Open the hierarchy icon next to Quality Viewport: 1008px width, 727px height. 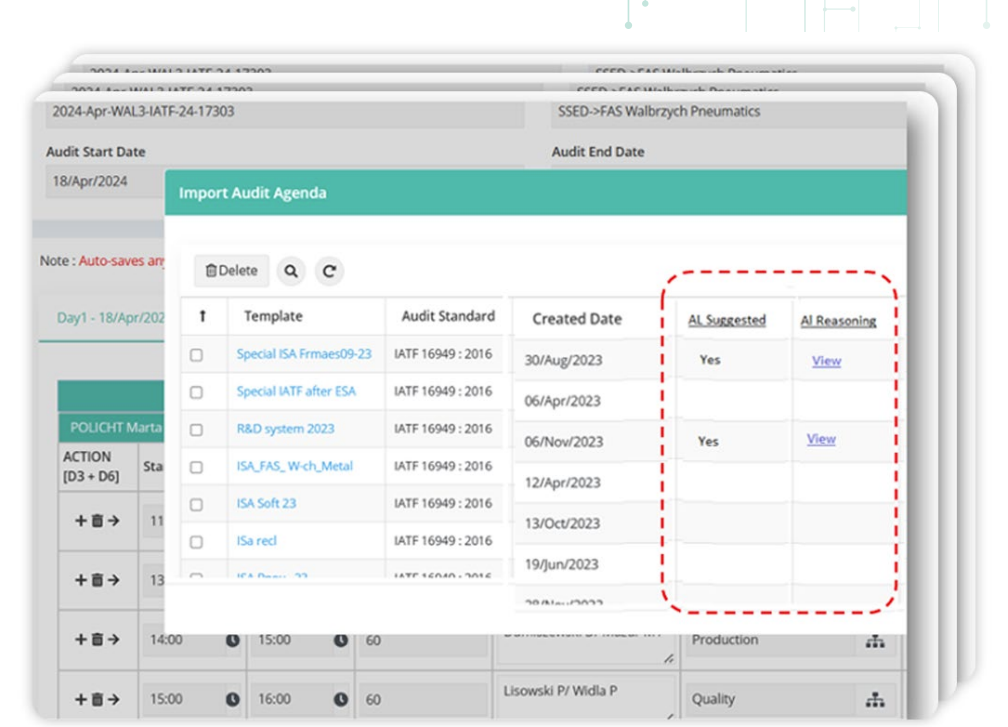pyautogui.click(x=876, y=698)
